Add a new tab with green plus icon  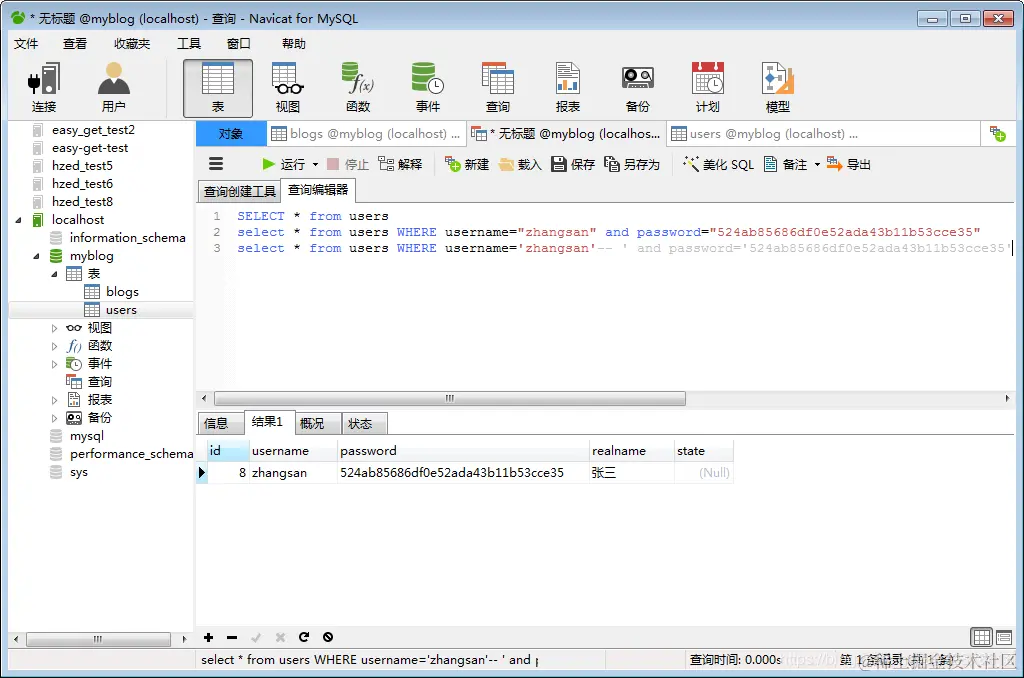(997, 134)
